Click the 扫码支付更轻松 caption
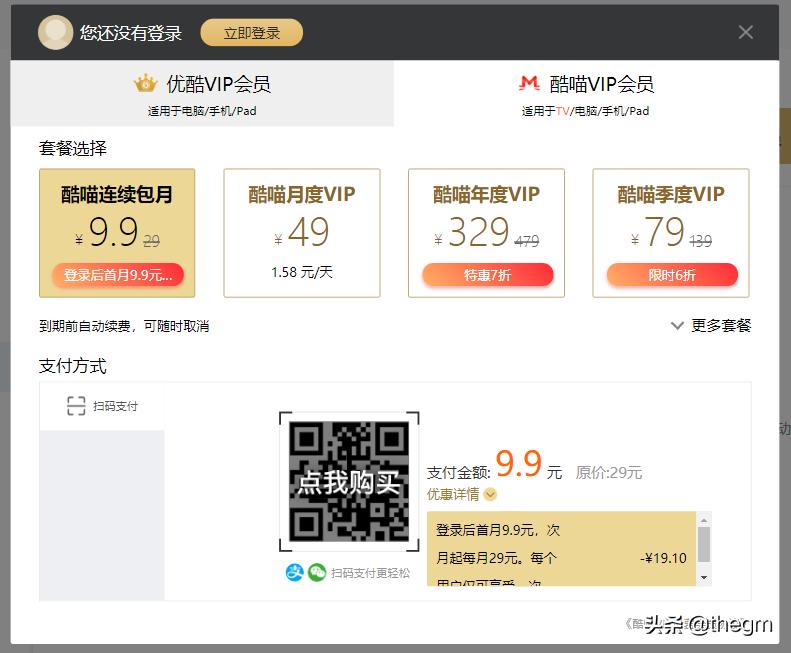This screenshot has height=653, width=791. [370, 573]
